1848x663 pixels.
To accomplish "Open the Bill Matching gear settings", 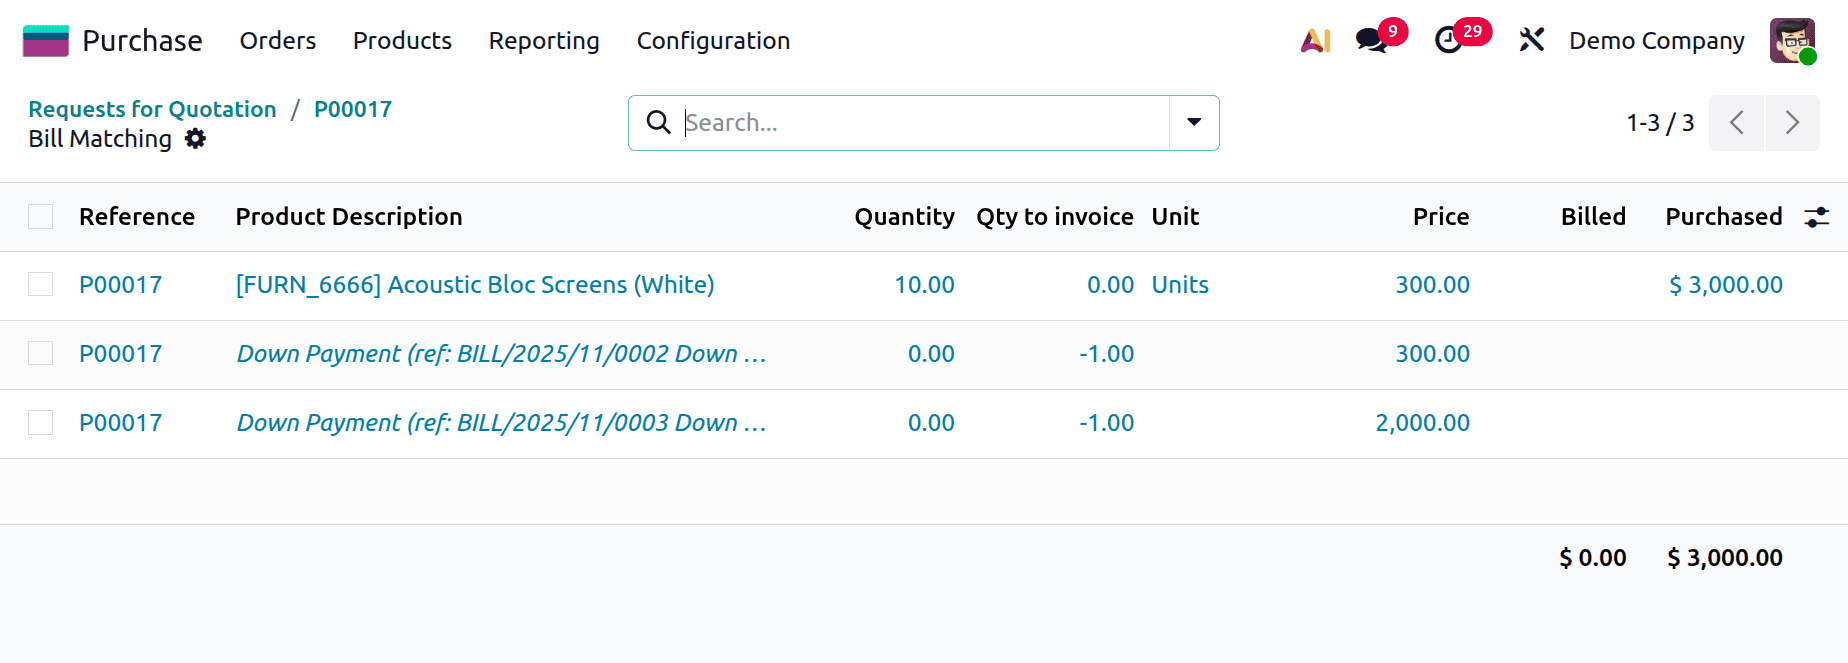I will 196,139.
